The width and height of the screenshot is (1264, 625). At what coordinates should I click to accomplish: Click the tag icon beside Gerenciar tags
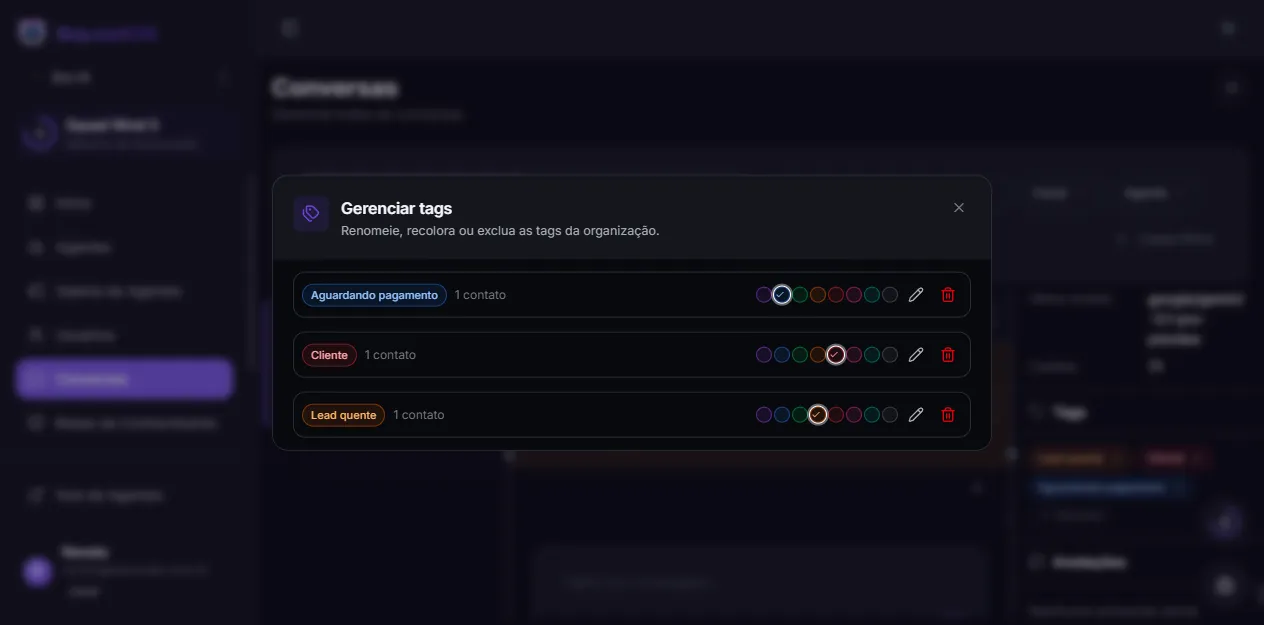click(311, 213)
